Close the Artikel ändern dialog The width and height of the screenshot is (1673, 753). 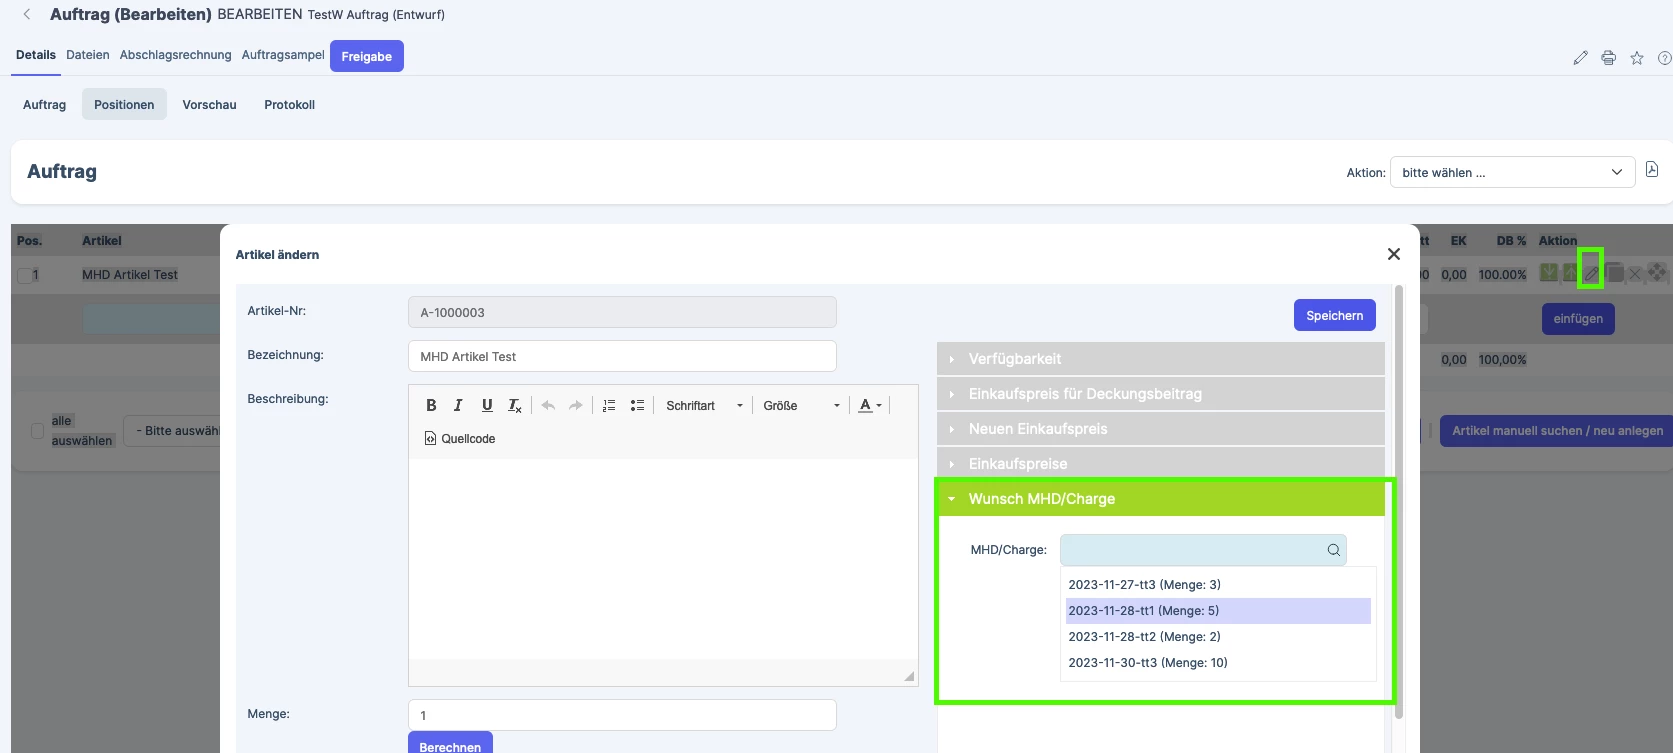[x=1393, y=254]
